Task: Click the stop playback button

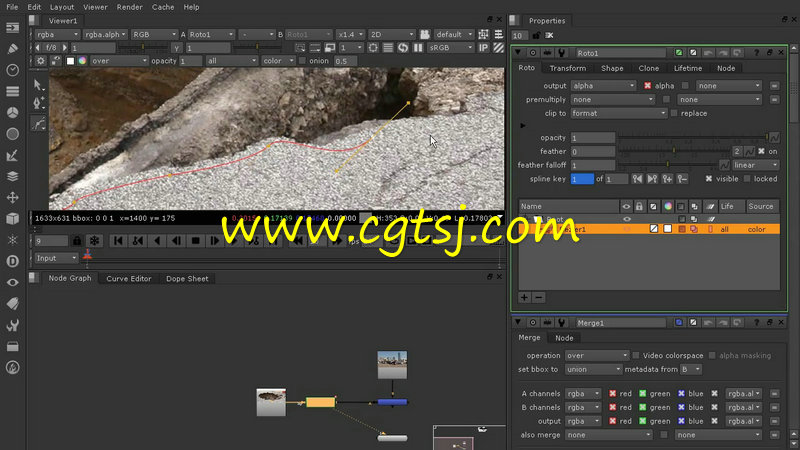Action: pos(195,240)
